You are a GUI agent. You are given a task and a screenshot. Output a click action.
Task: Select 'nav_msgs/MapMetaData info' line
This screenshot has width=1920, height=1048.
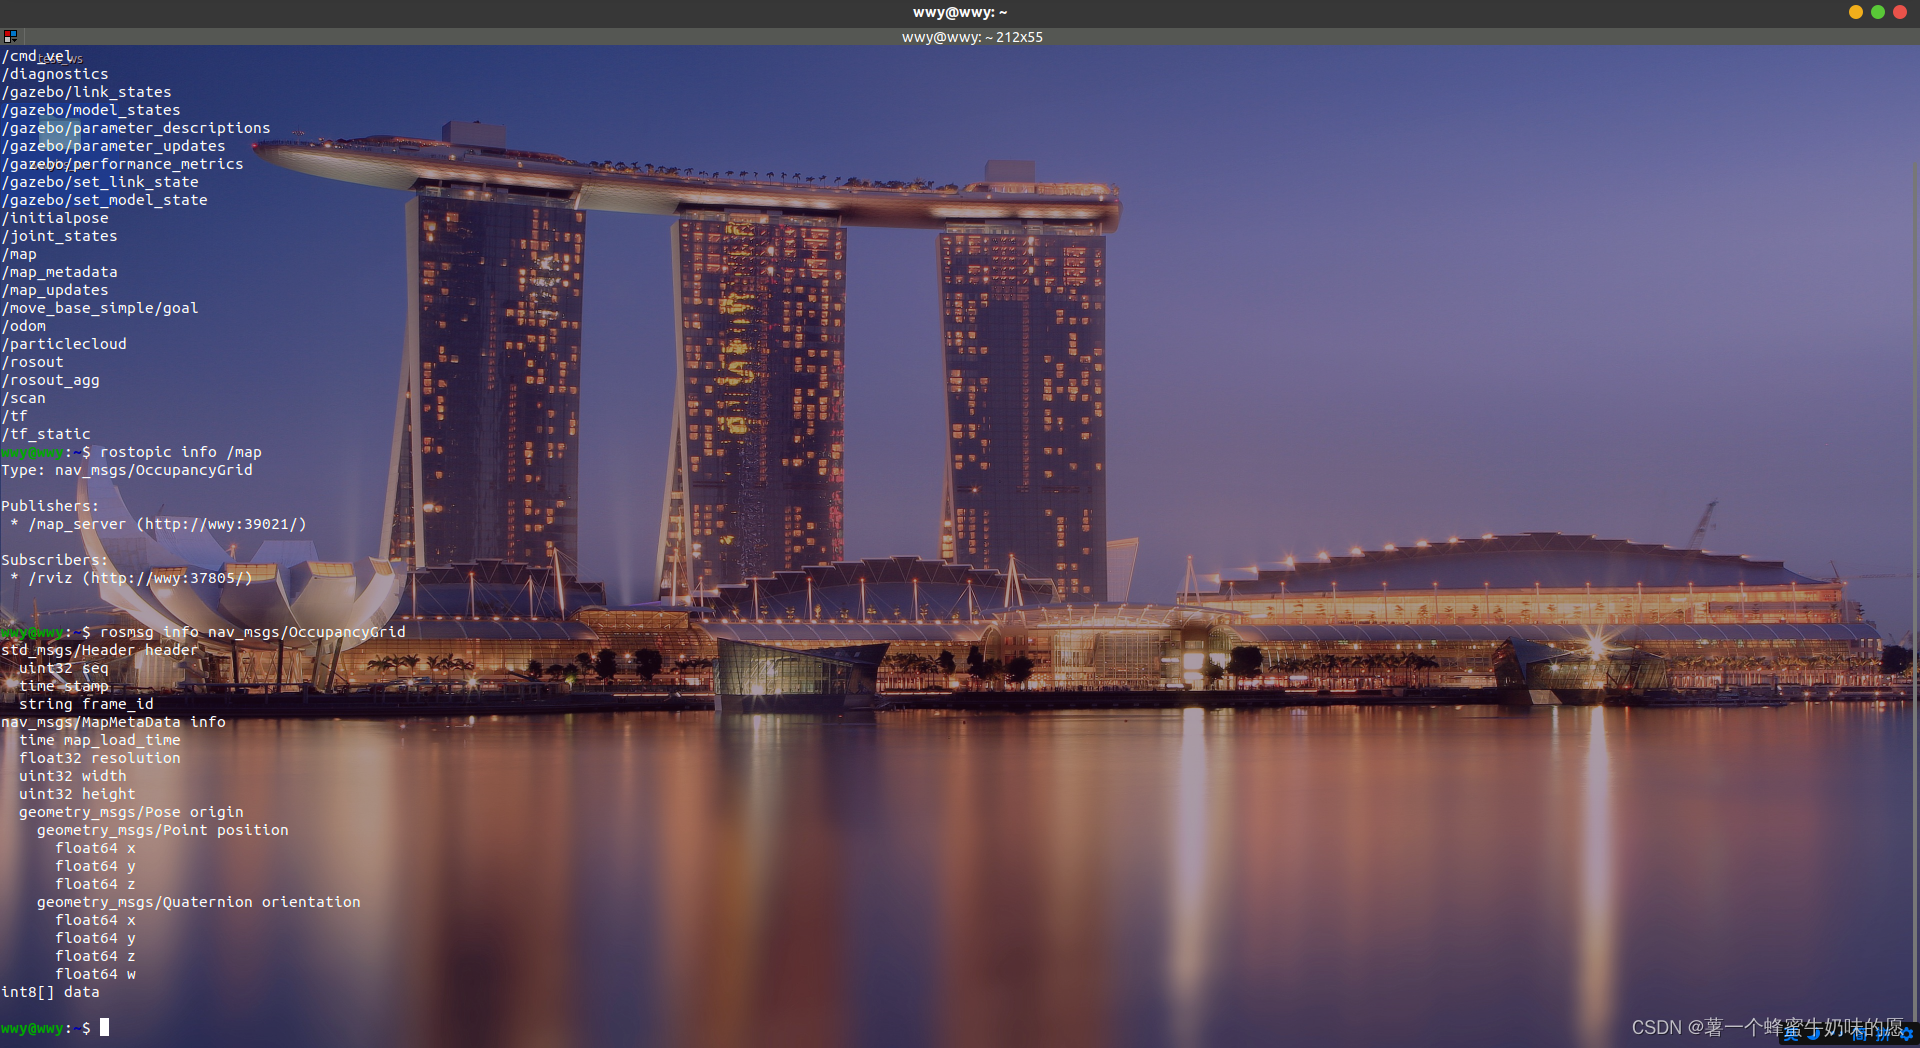point(114,722)
